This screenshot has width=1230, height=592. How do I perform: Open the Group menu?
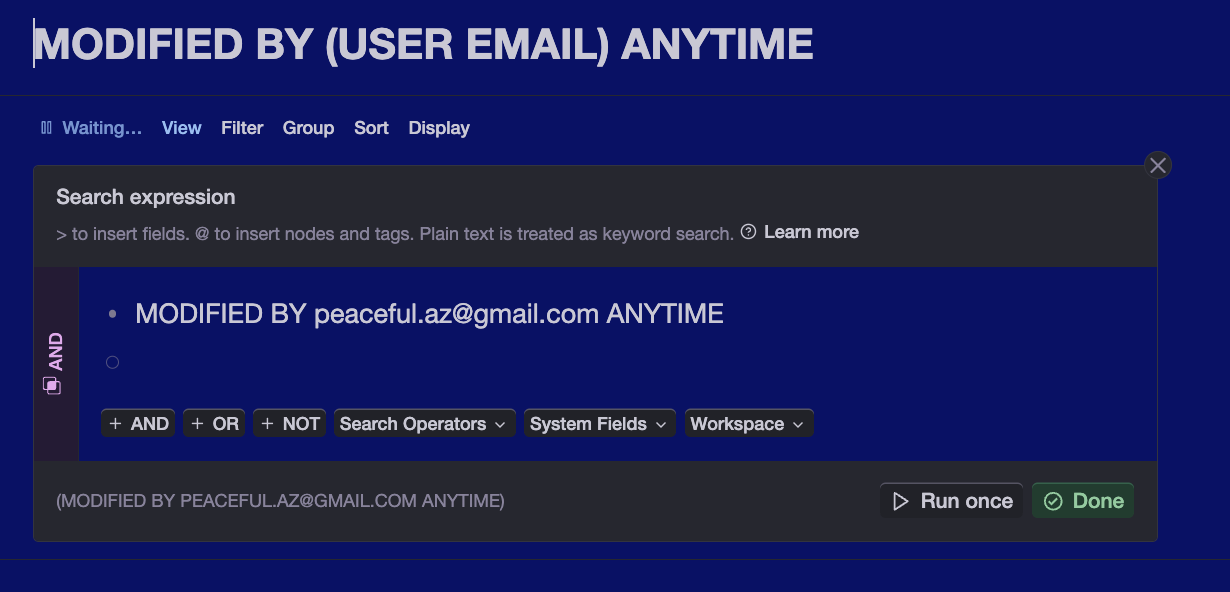tap(308, 128)
